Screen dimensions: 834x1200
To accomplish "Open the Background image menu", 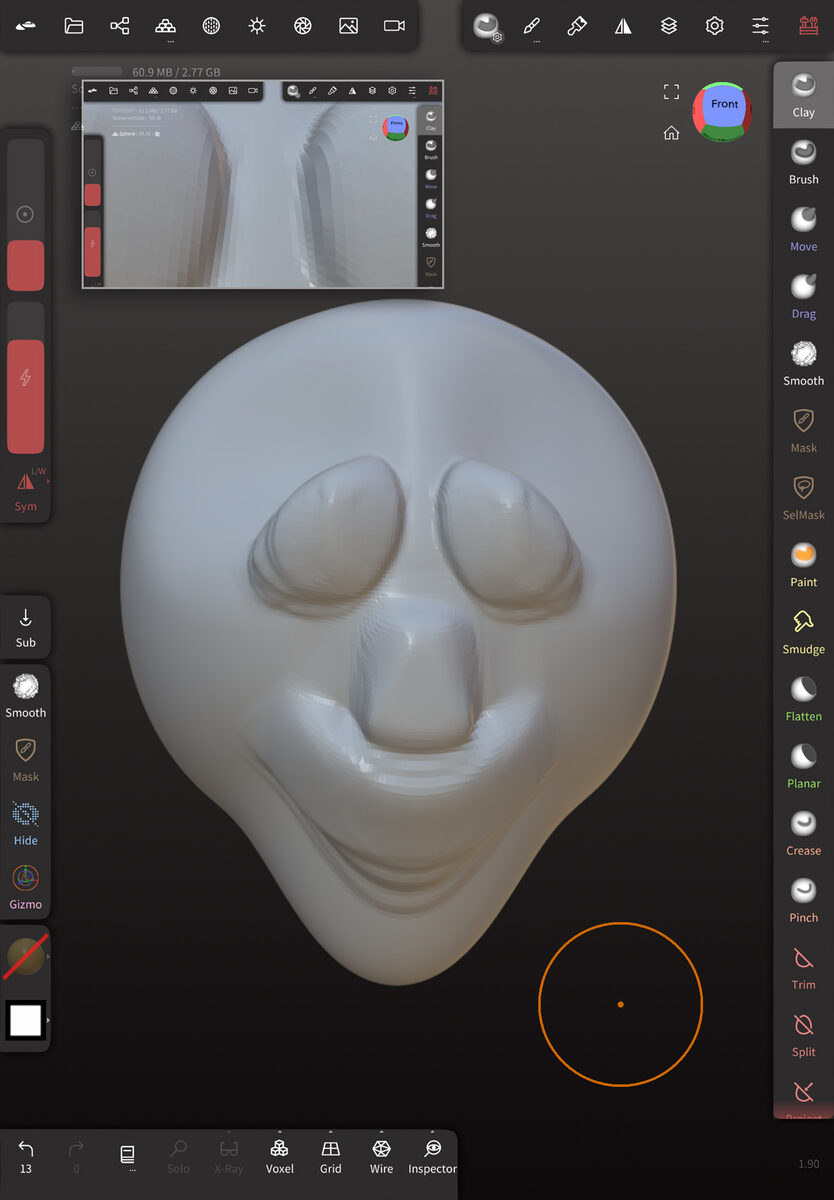I will point(348,26).
